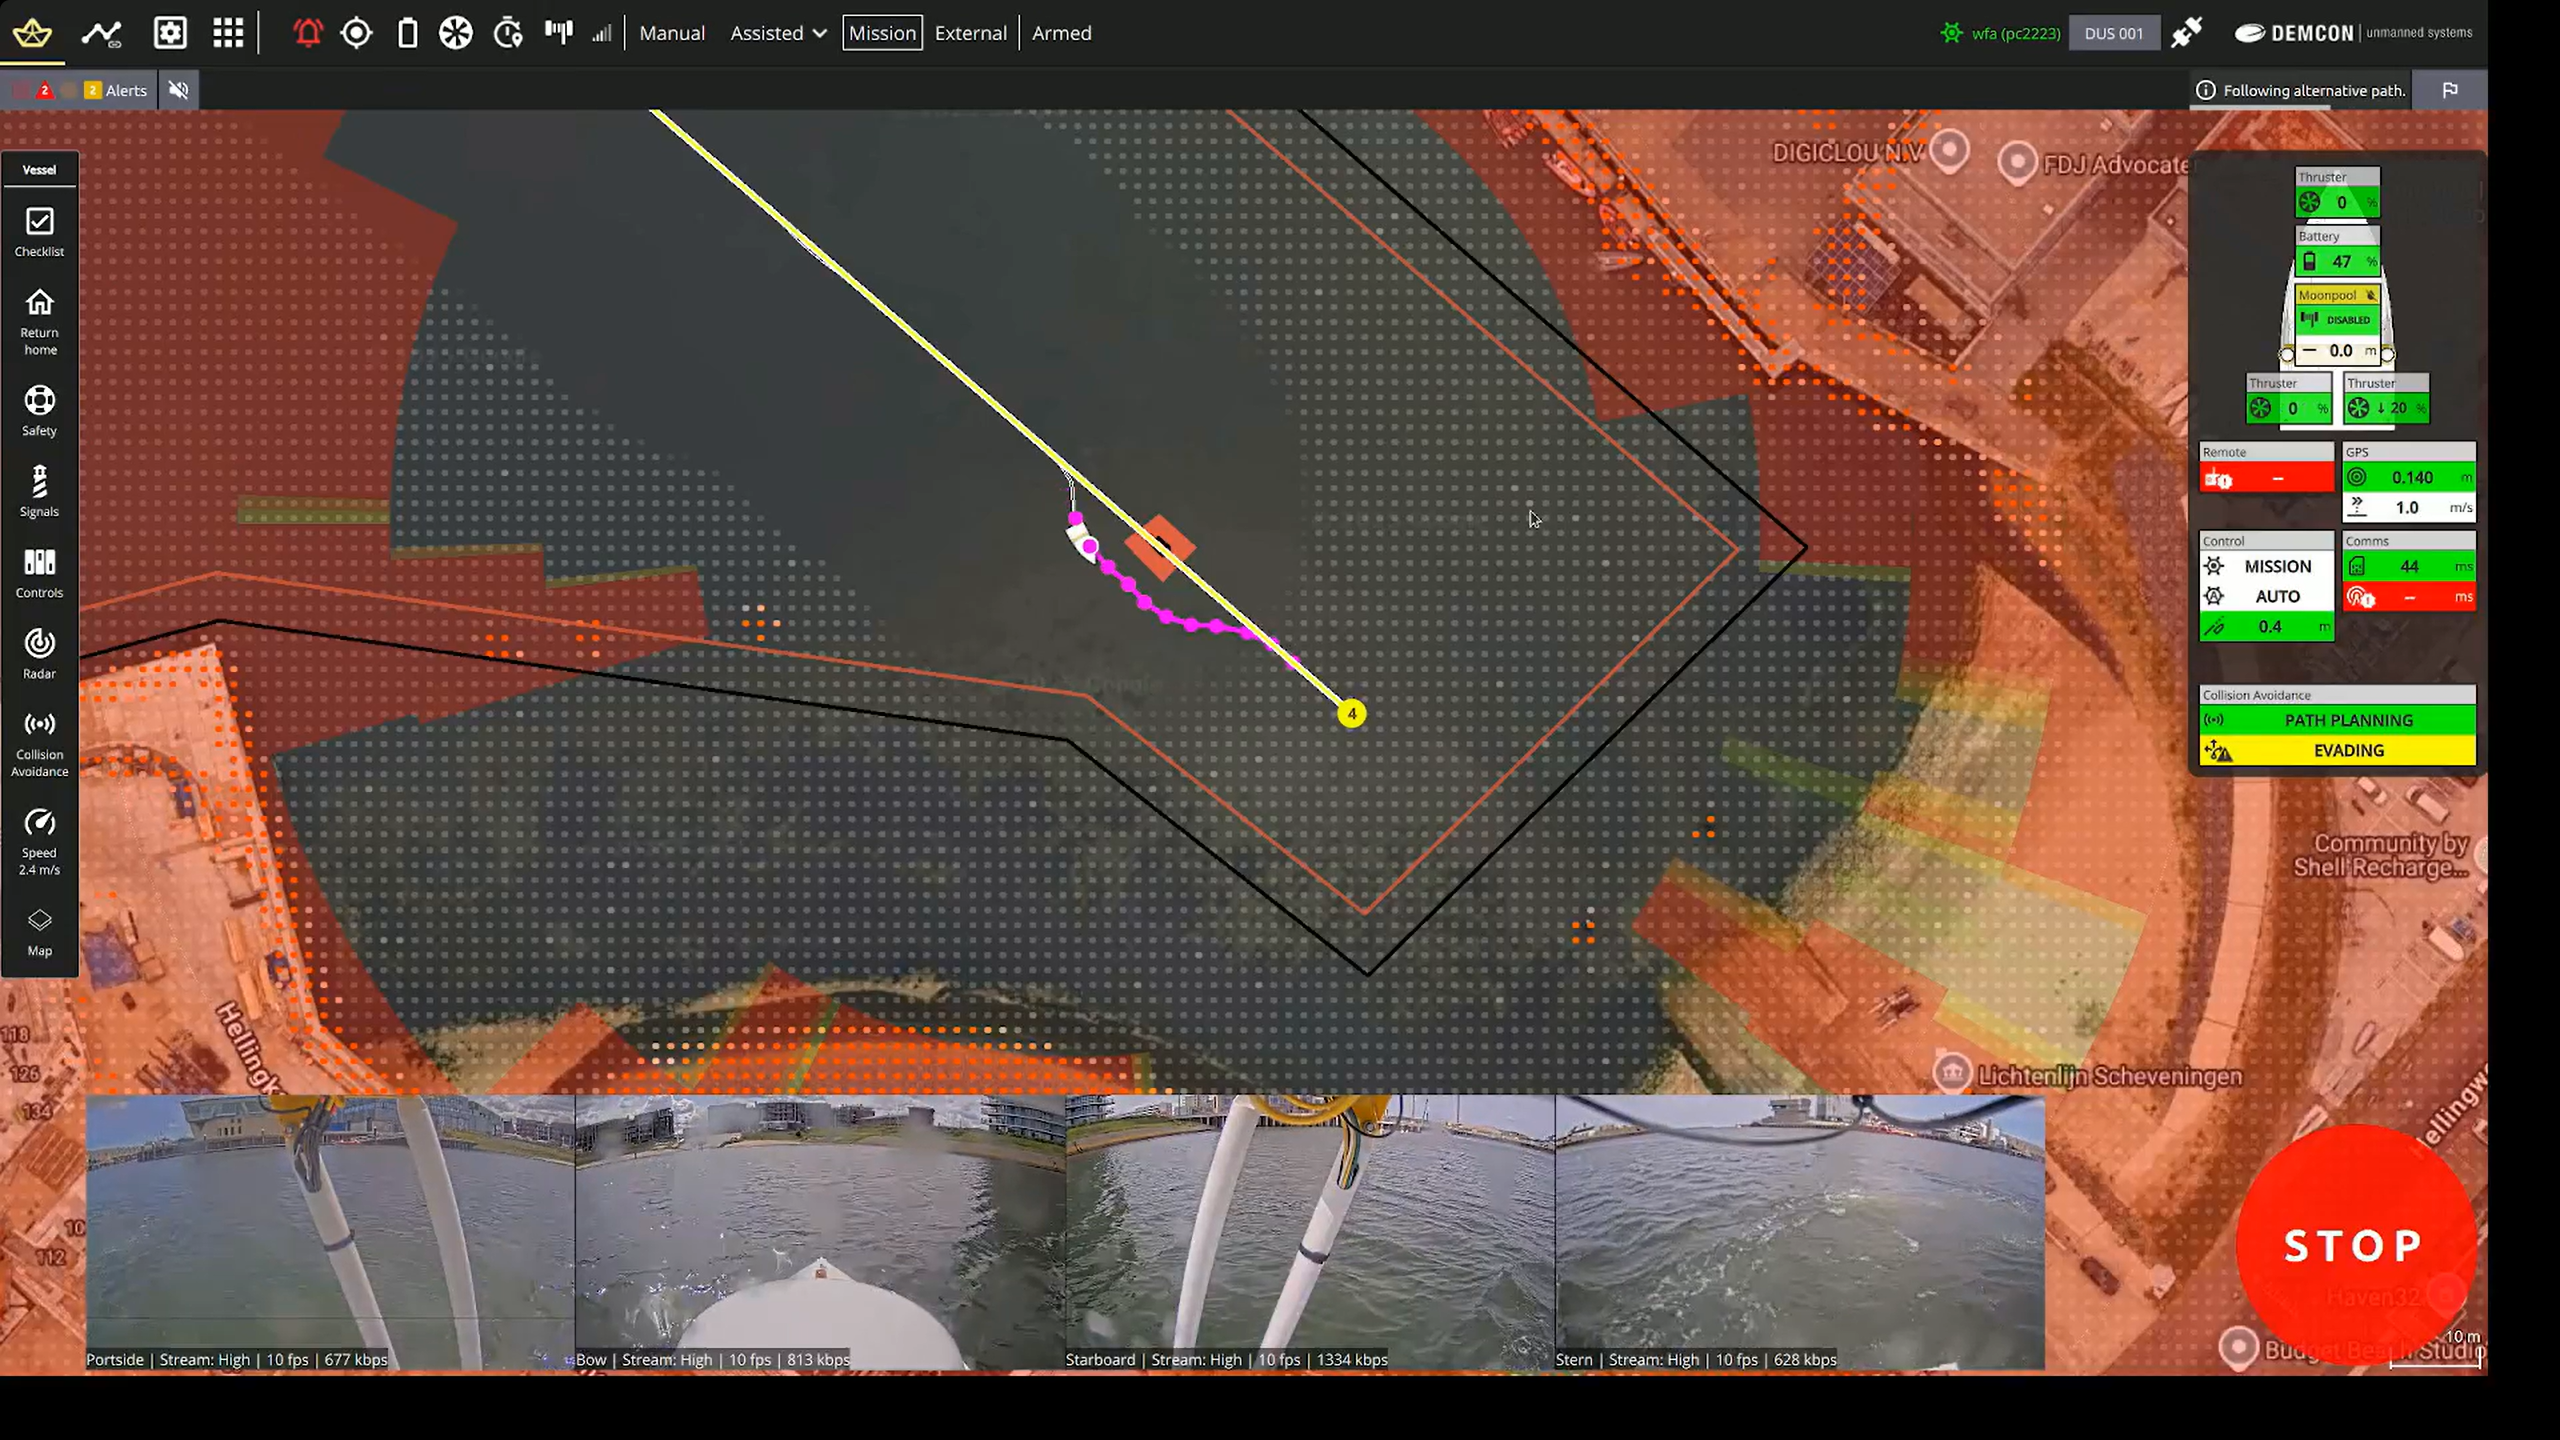2560x1440 pixels.
Task: Click the yellow EVADING status bar
Action: coord(2337,750)
